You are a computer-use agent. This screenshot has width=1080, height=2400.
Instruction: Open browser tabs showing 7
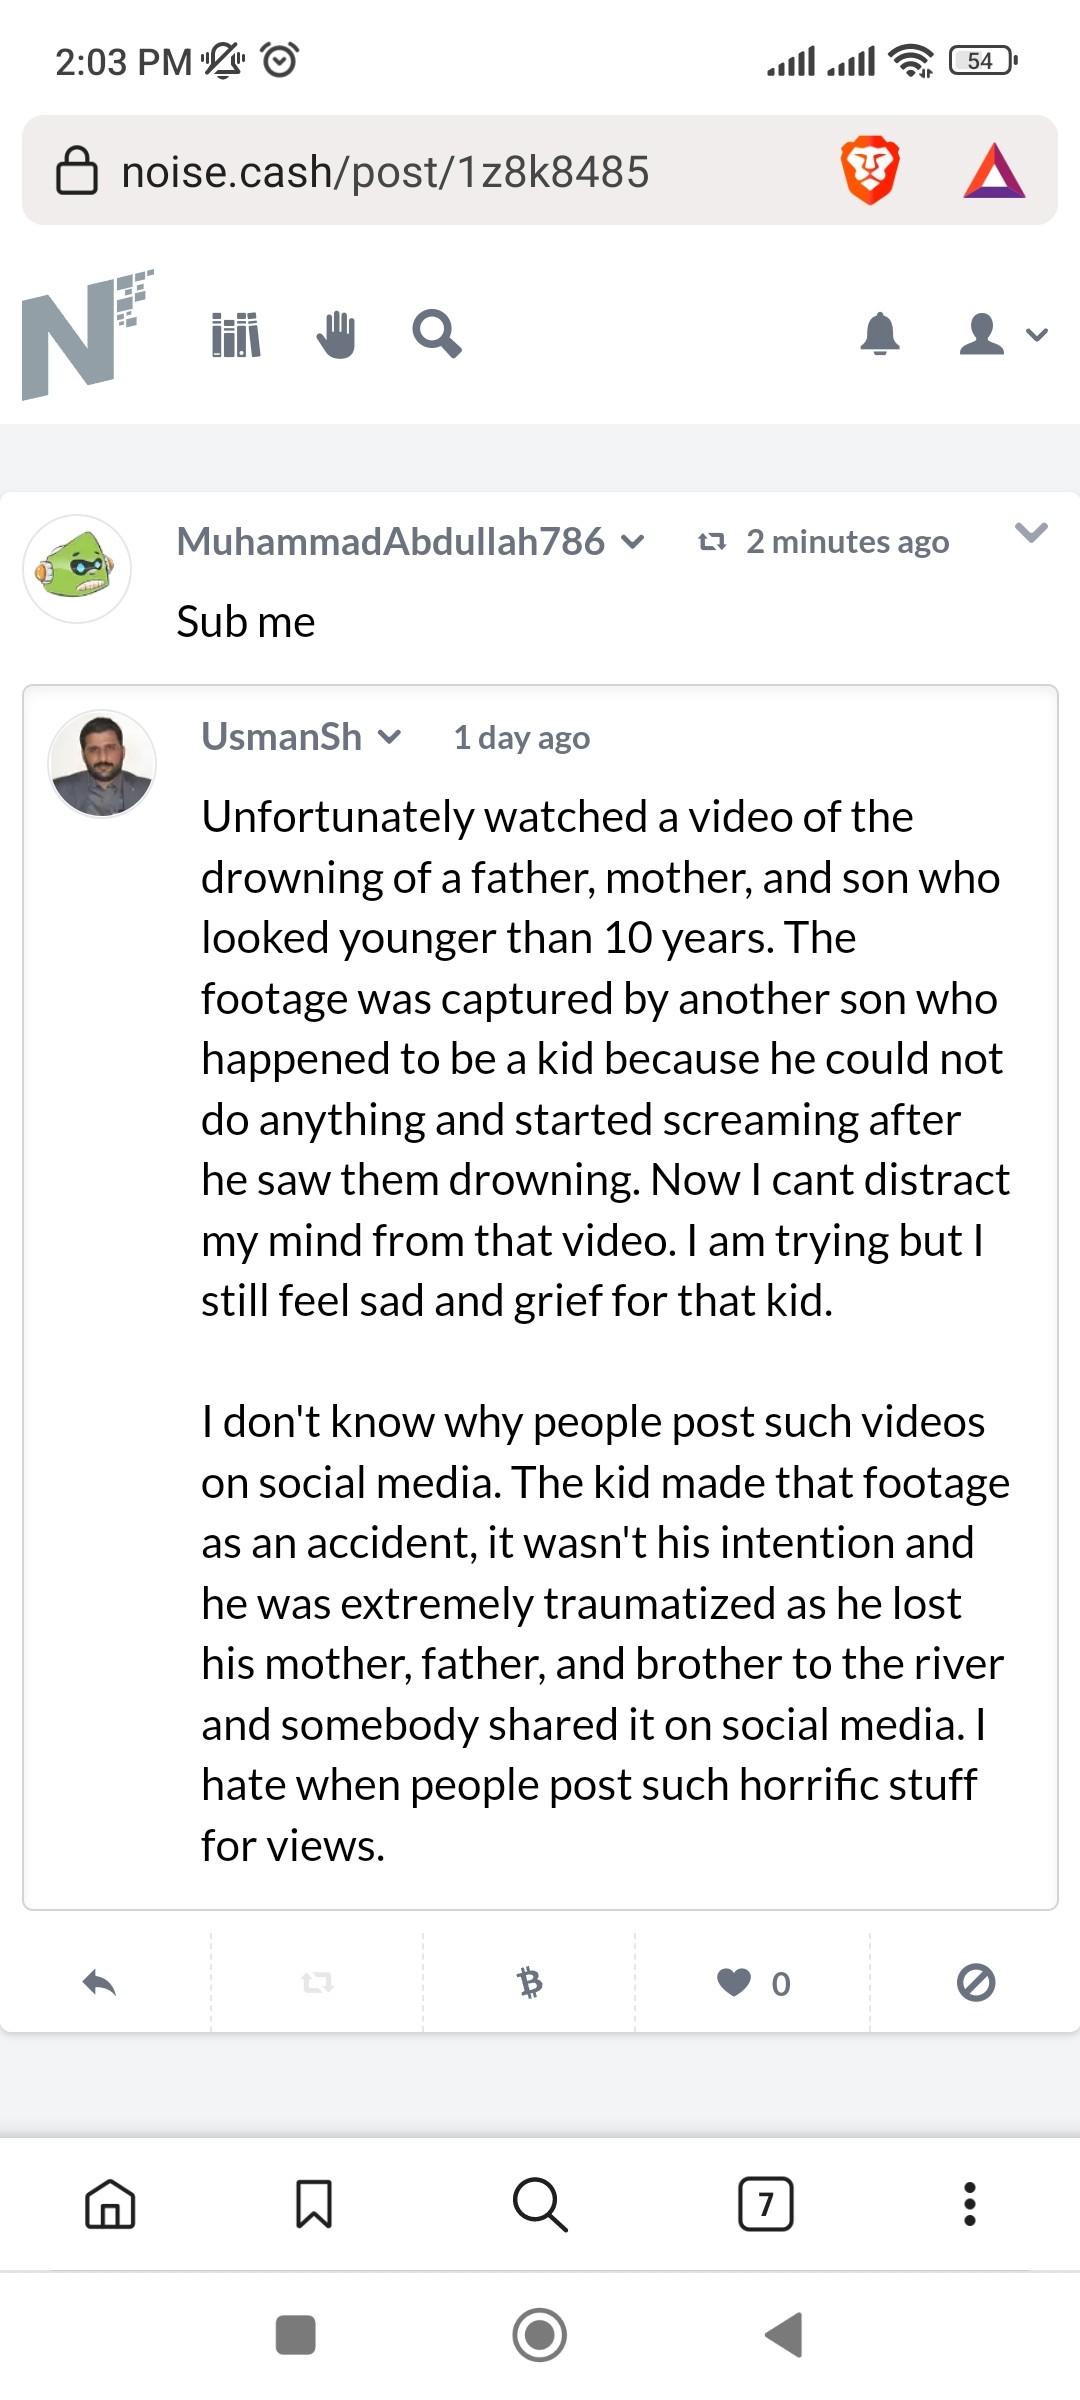coord(766,2204)
